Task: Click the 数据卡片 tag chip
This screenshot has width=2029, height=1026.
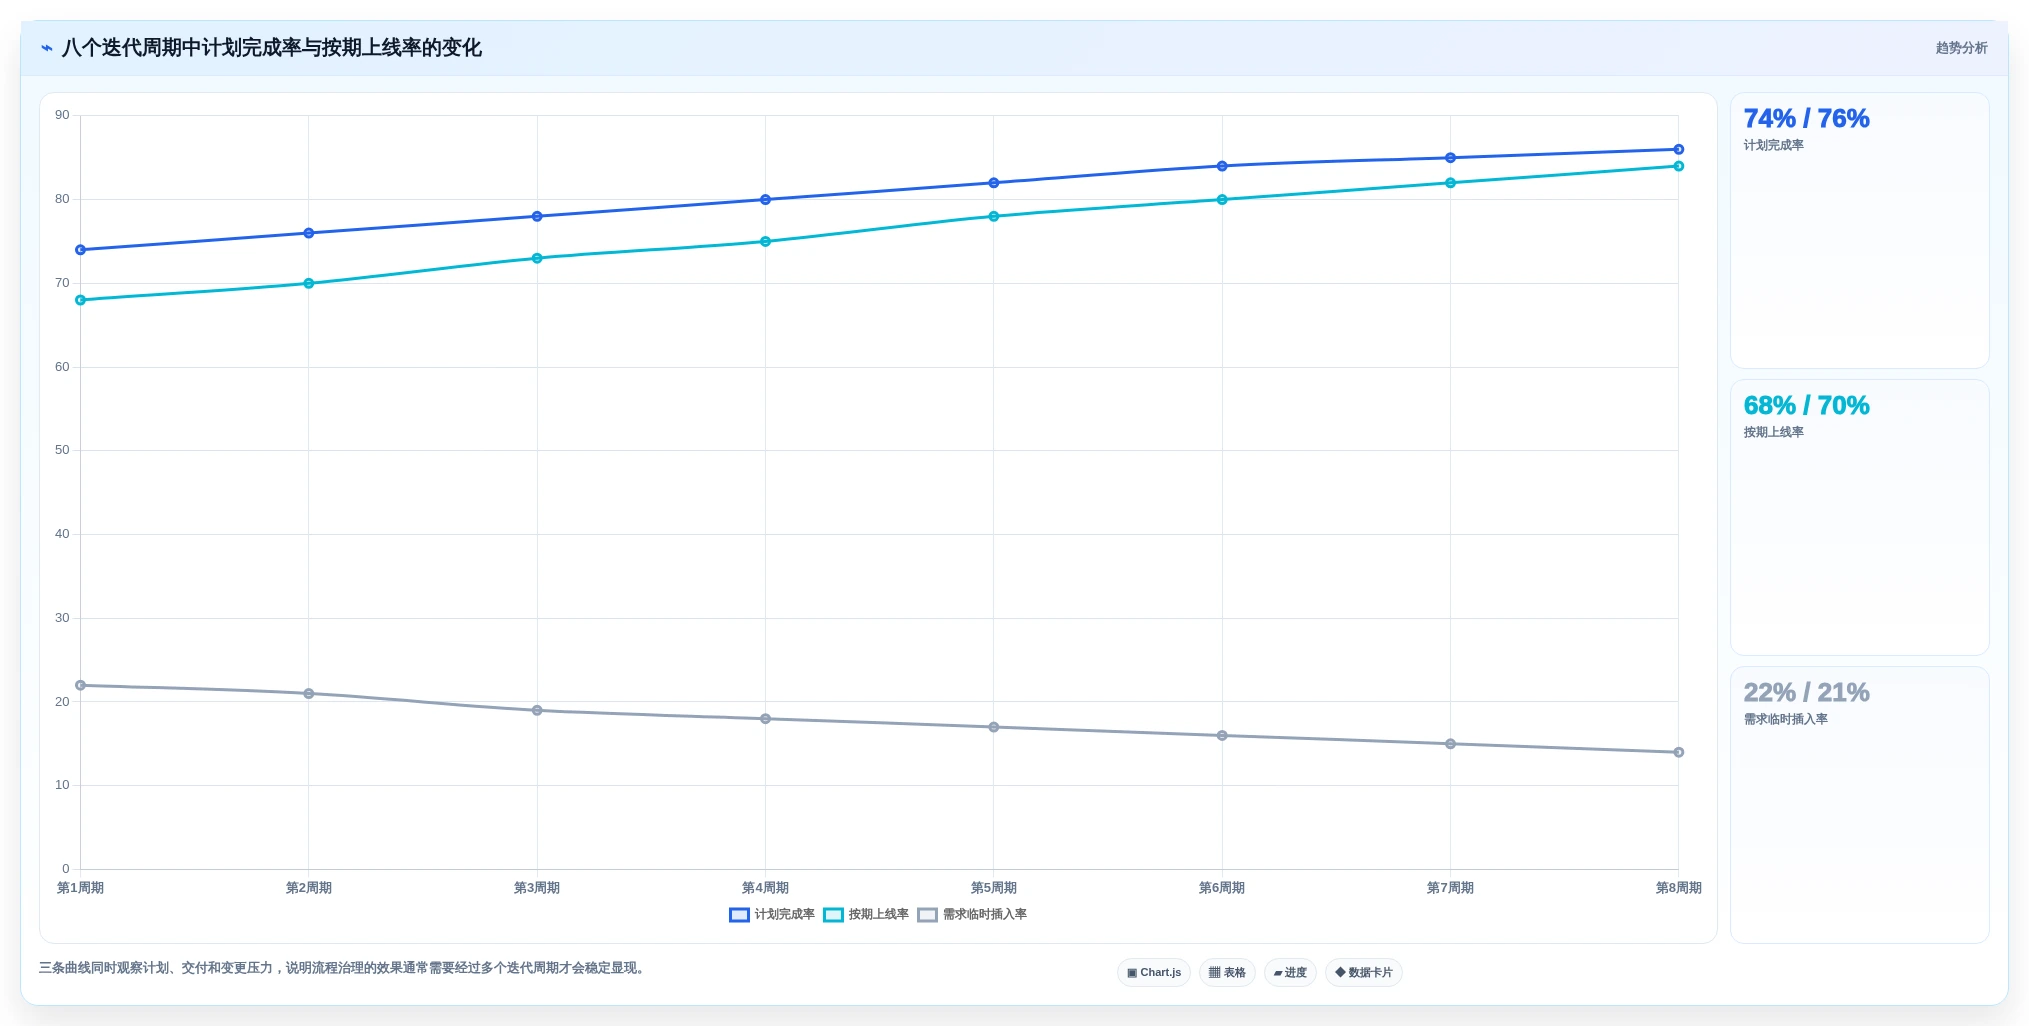Action: coord(1364,972)
